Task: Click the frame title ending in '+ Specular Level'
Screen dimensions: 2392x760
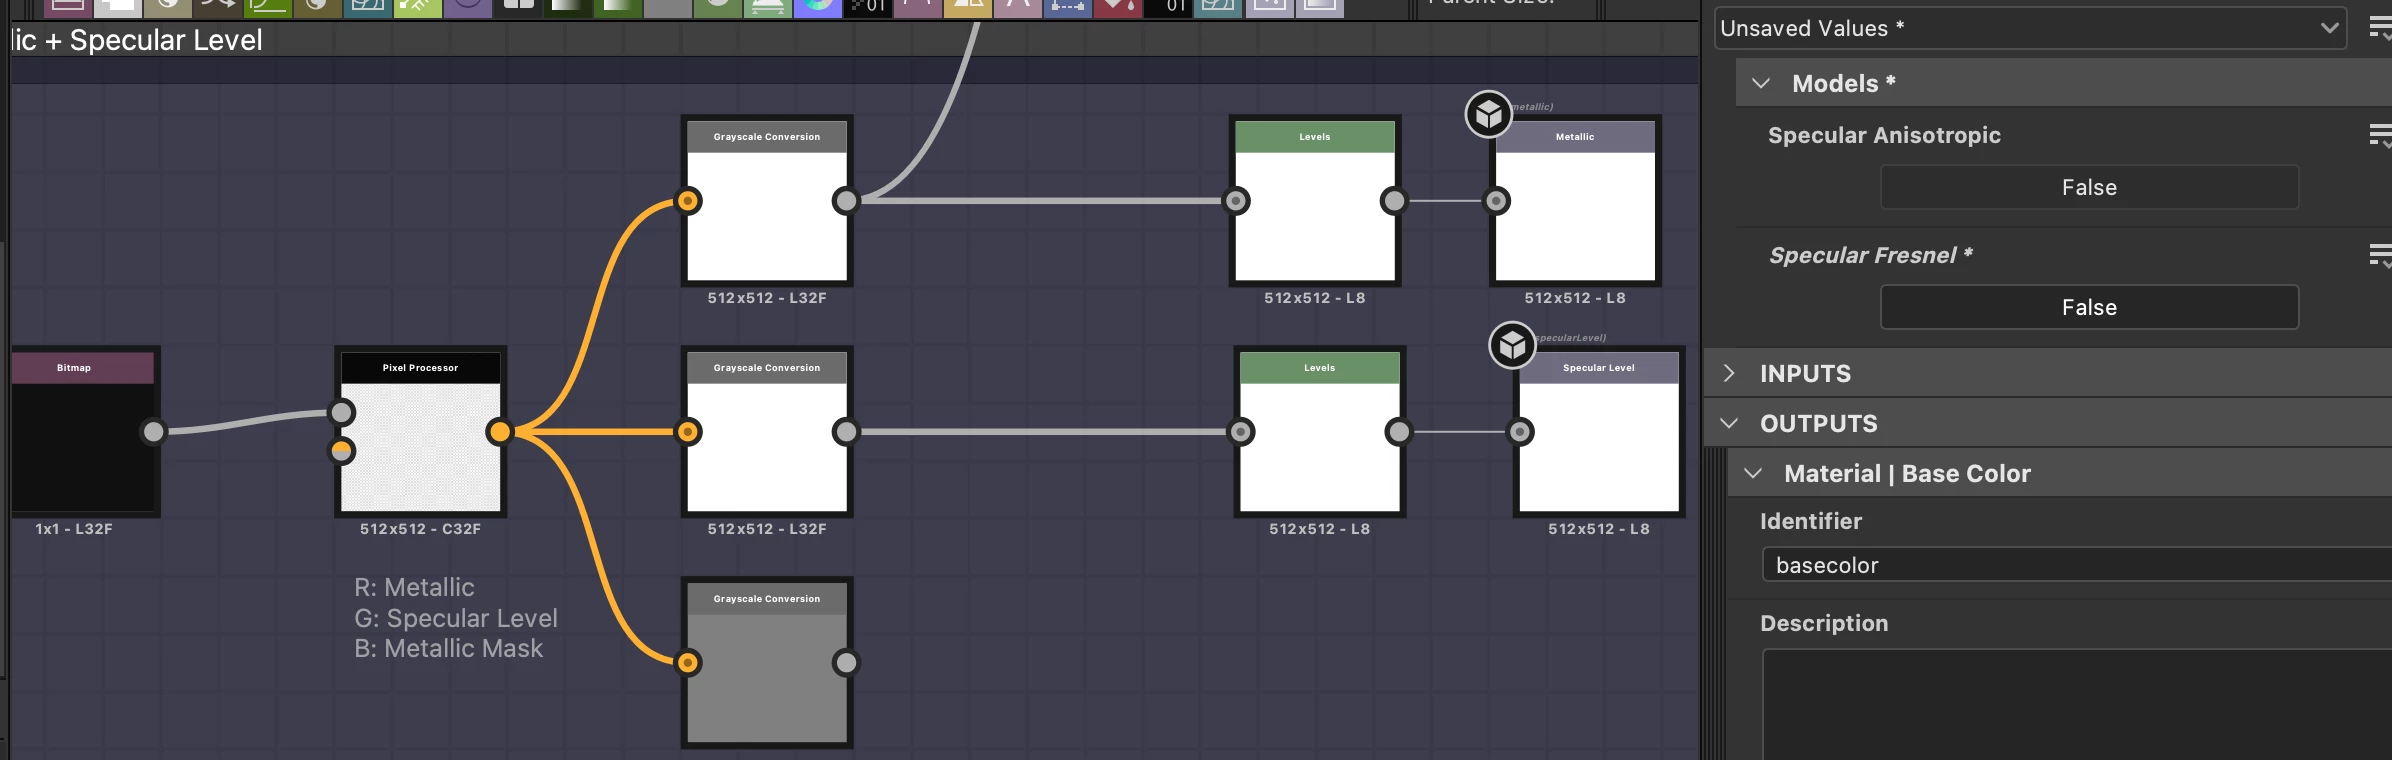Action: coord(137,40)
